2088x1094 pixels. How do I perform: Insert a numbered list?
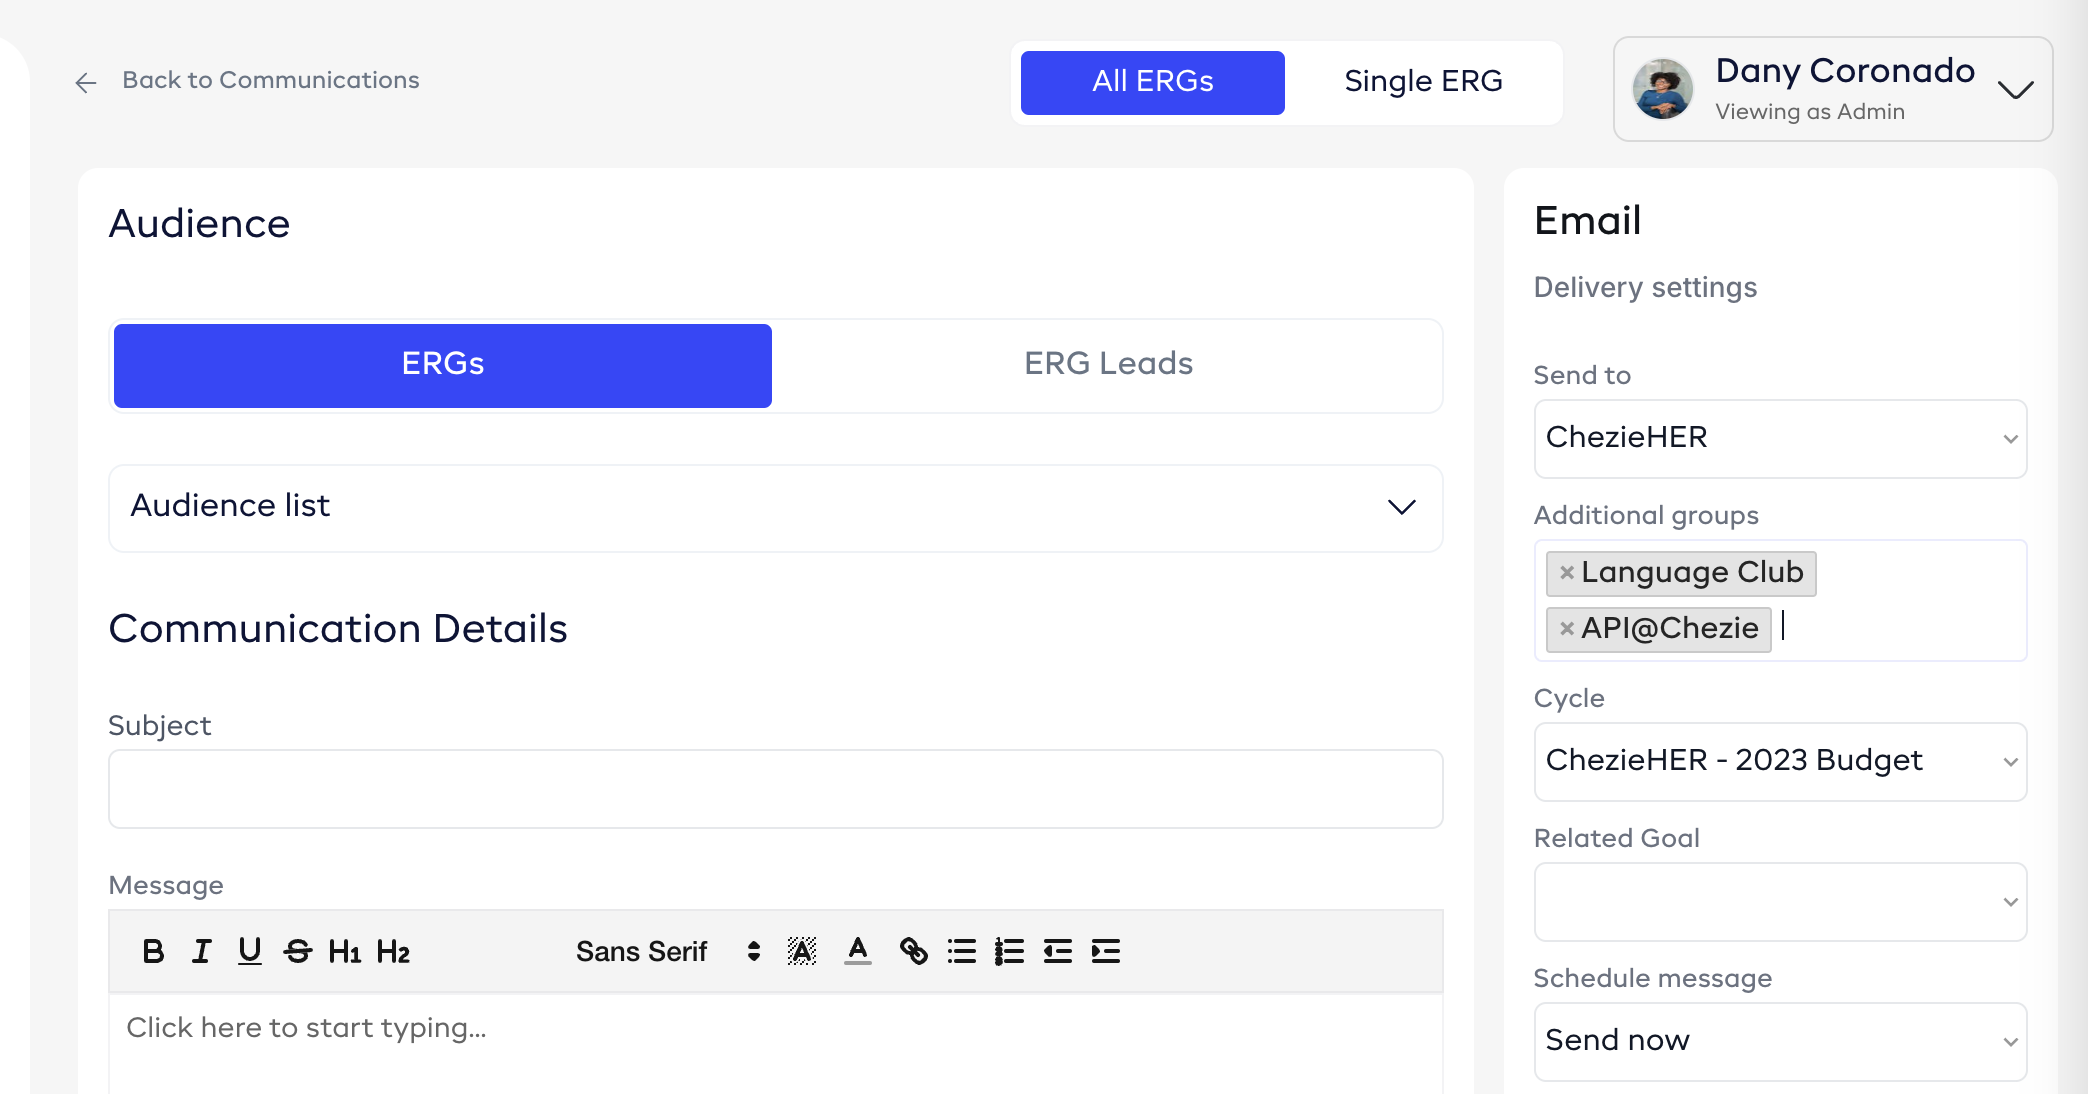1009,951
